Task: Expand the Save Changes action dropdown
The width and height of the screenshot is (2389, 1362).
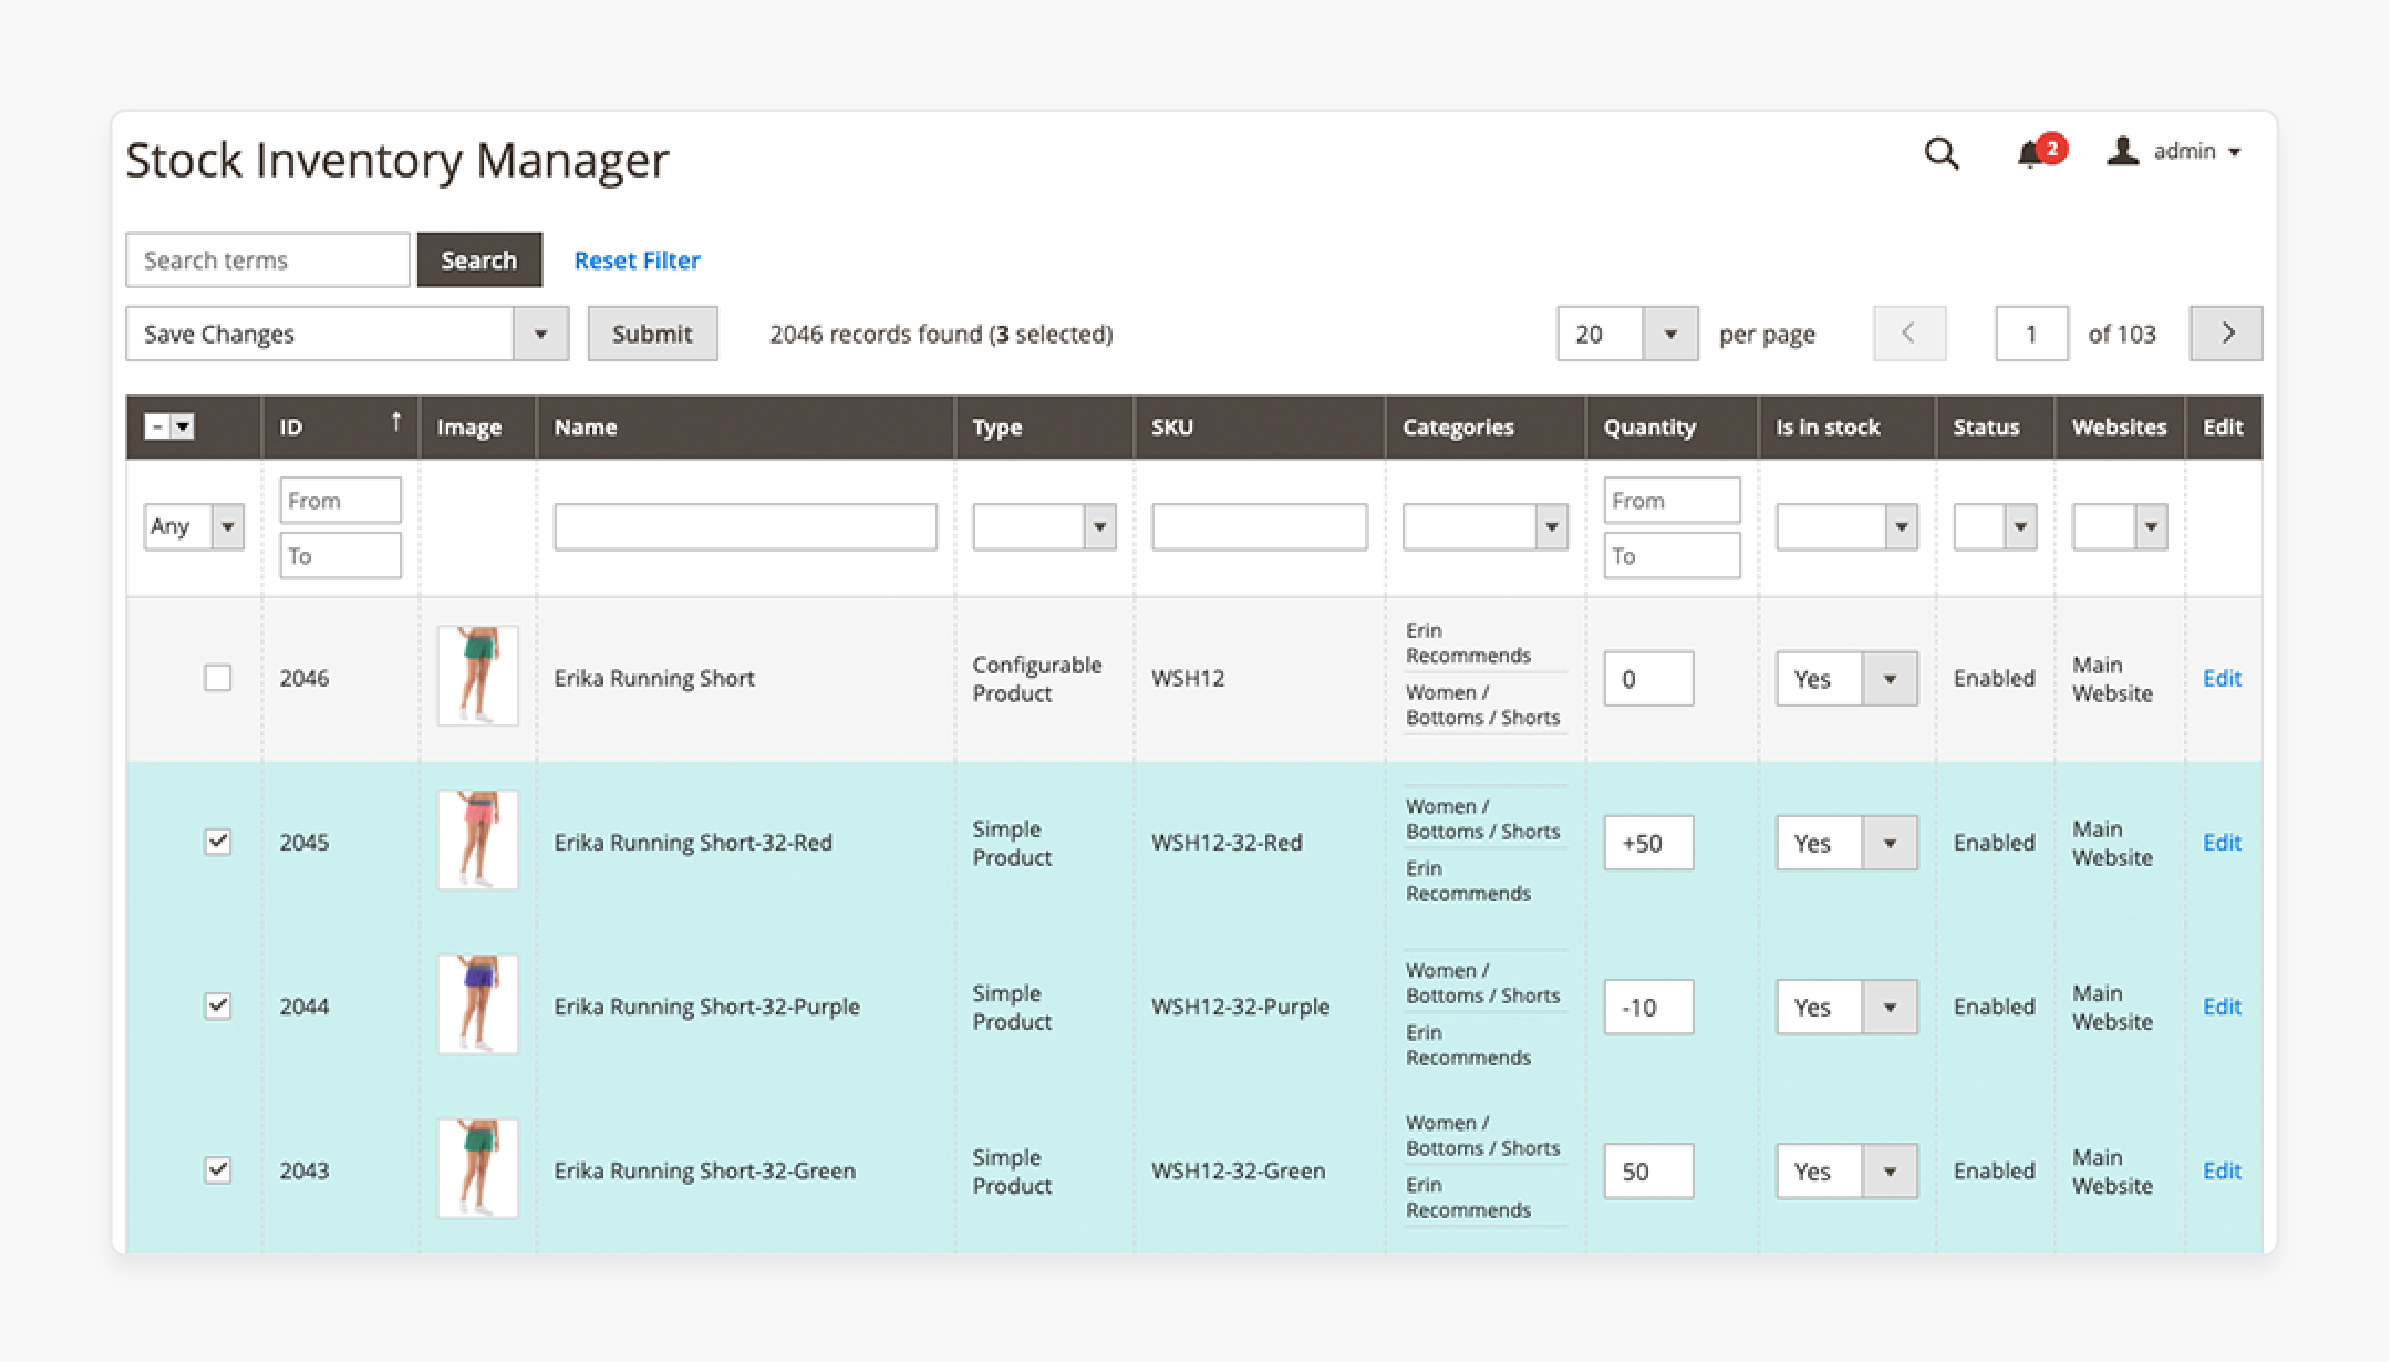Action: (x=540, y=333)
